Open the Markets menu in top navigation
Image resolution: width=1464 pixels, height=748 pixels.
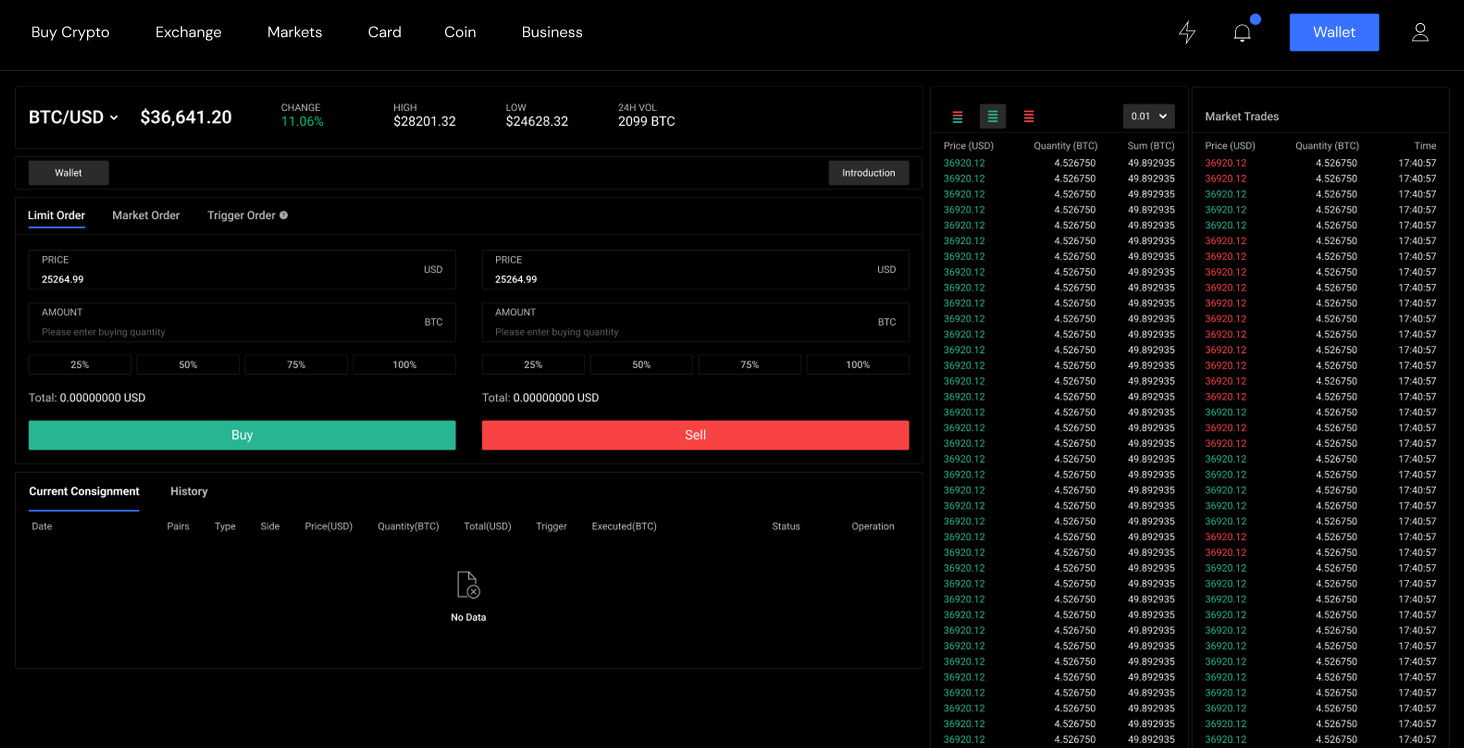294,32
